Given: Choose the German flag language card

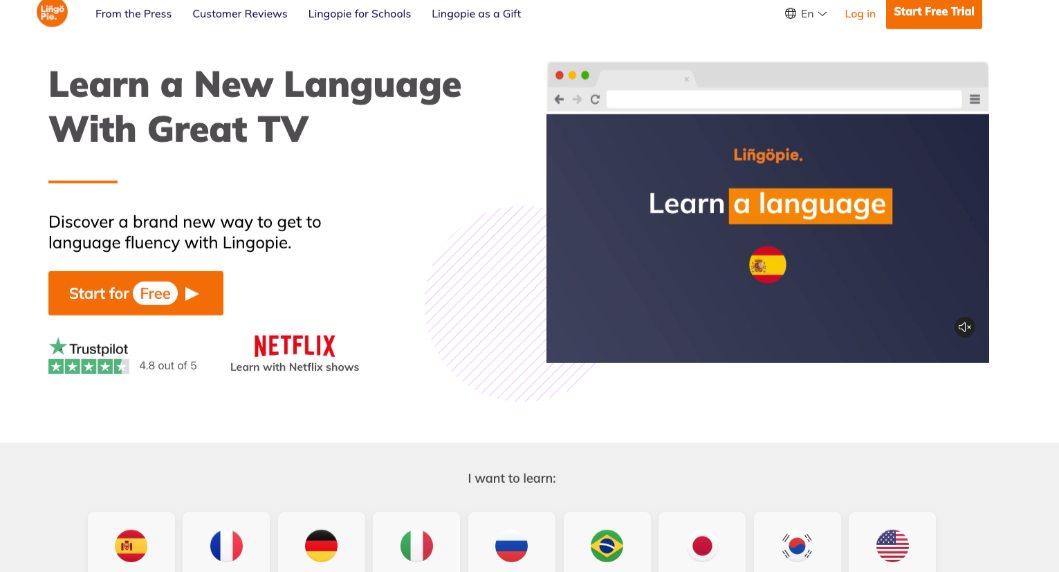Looking at the screenshot, I should coord(321,545).
